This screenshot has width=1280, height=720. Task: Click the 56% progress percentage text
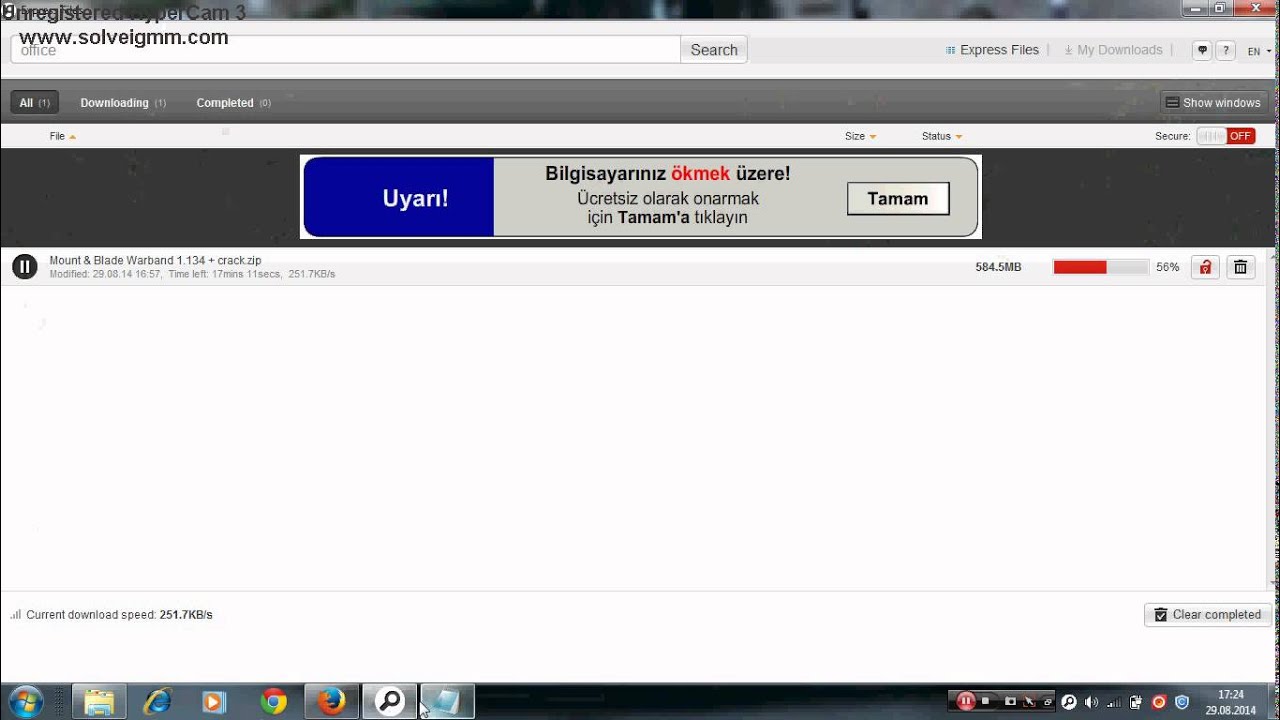1167,267
